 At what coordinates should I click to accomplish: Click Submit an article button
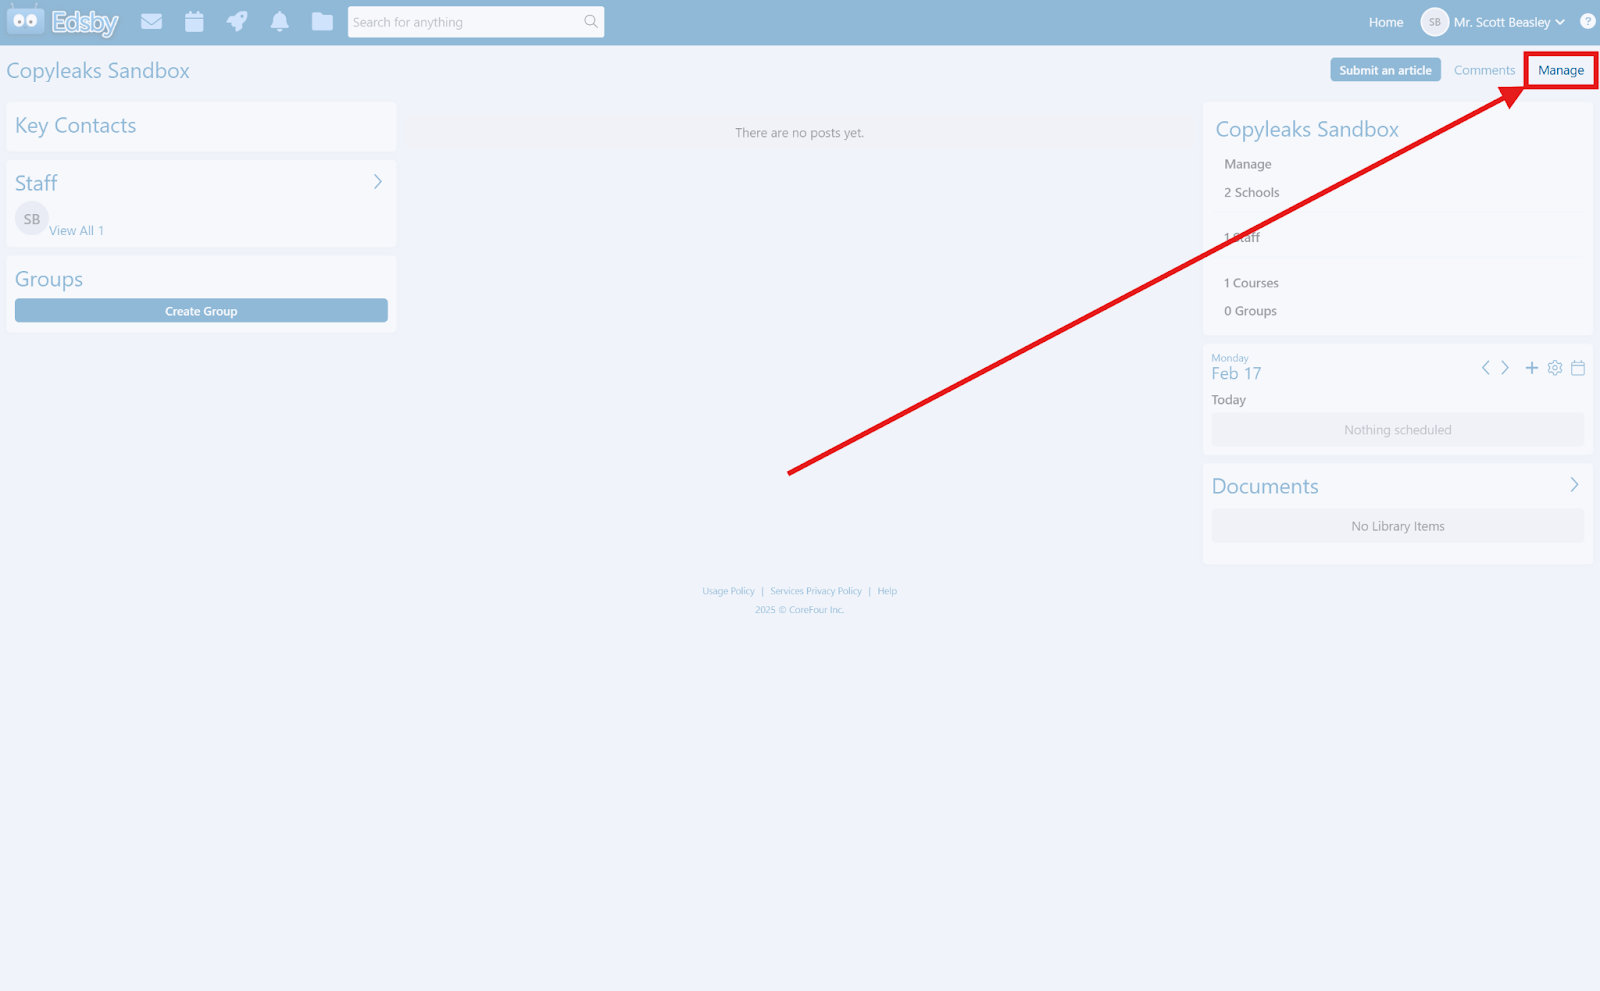[1385, 70]
